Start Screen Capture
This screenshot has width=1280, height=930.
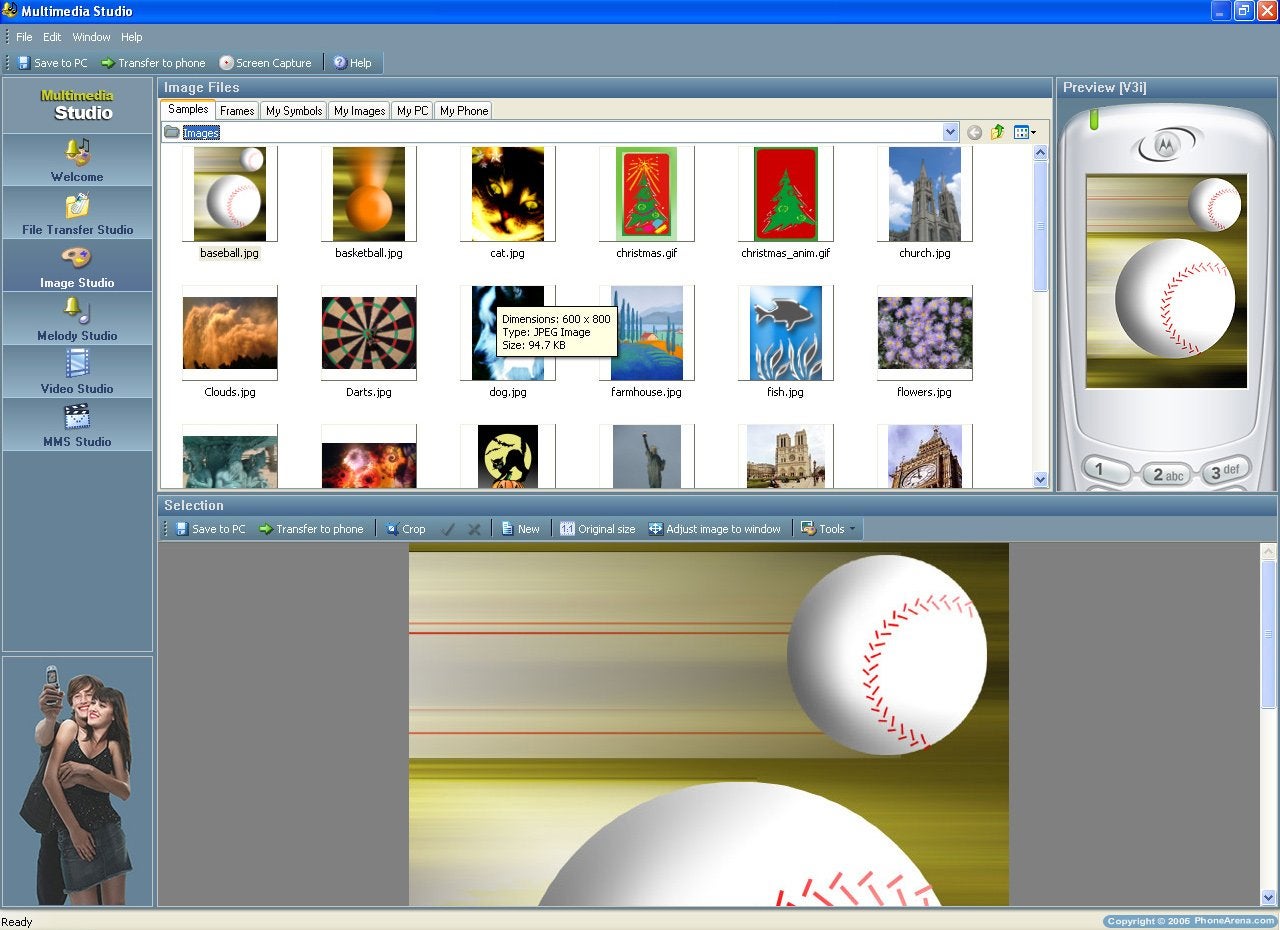tap(266, 63)
